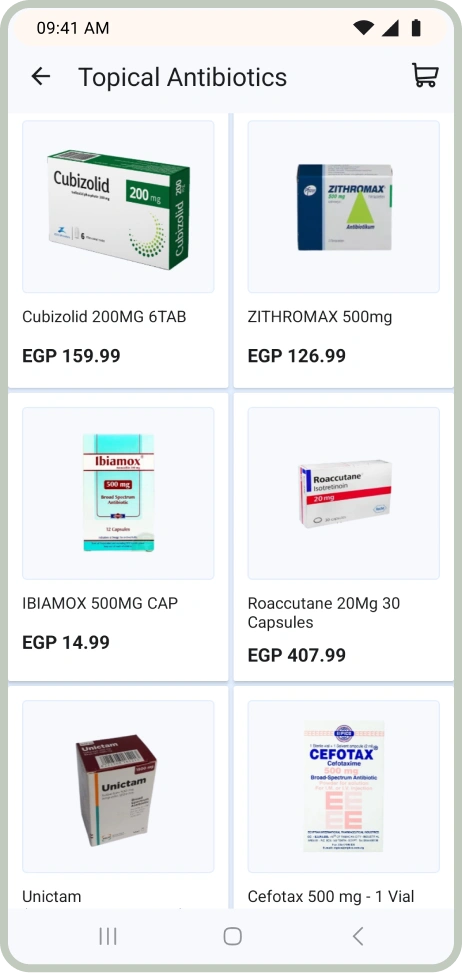Tap the Android home button

(x=233, y=936)
